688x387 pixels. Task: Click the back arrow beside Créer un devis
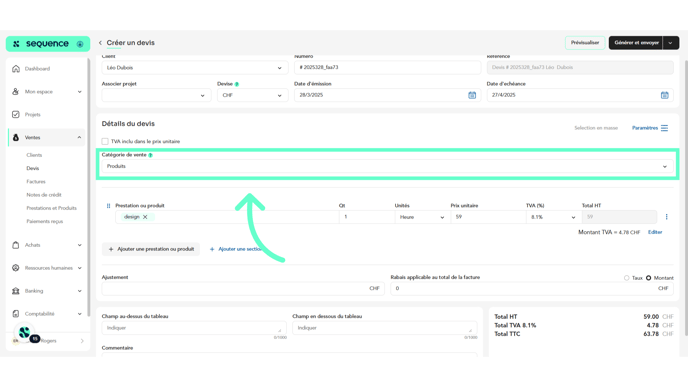coord(100,43)
